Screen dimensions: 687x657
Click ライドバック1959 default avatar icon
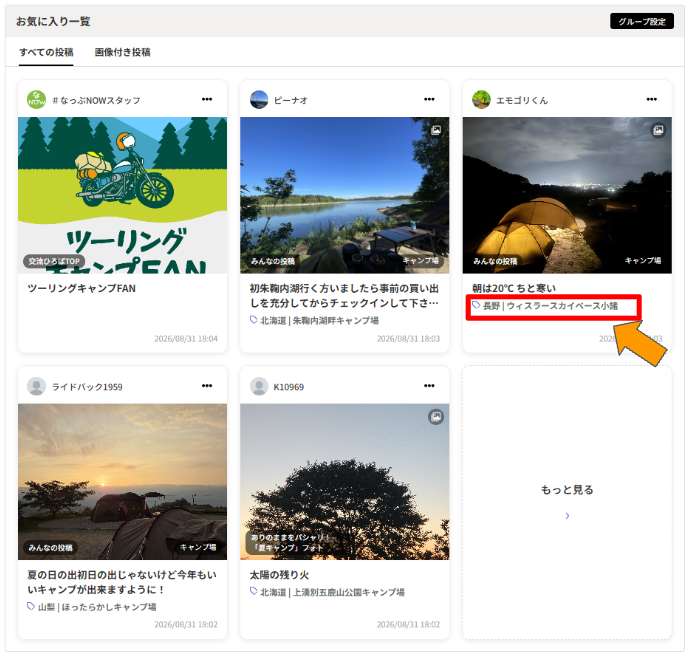point(36,386)
